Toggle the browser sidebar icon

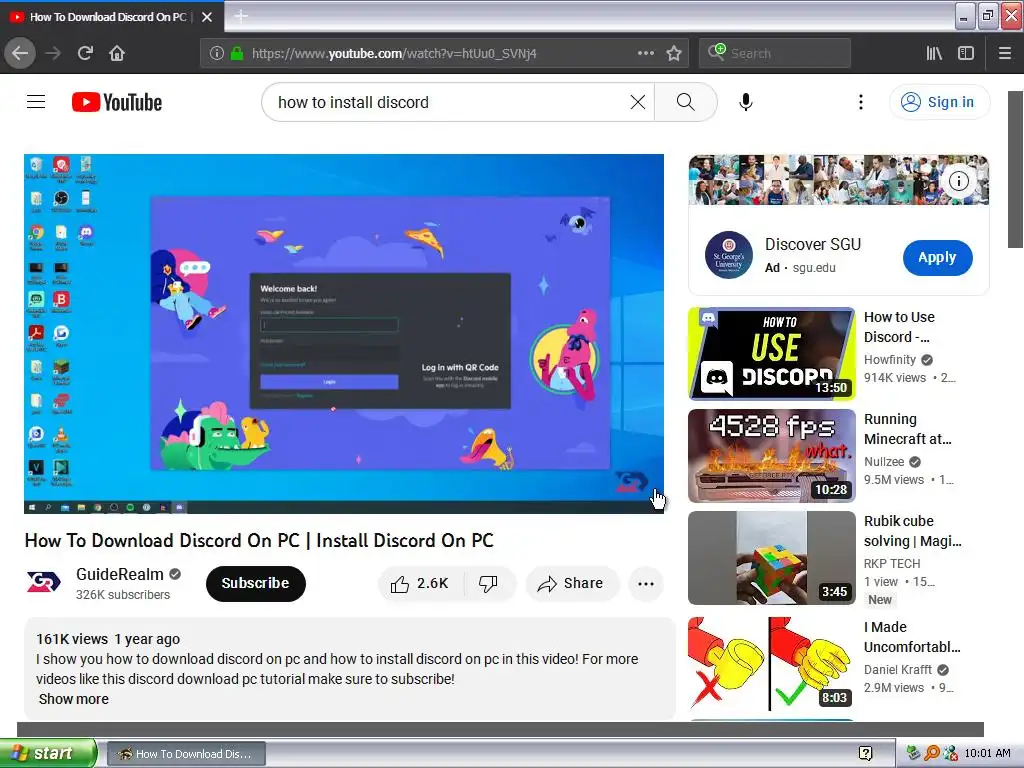(x=966, y=54)
